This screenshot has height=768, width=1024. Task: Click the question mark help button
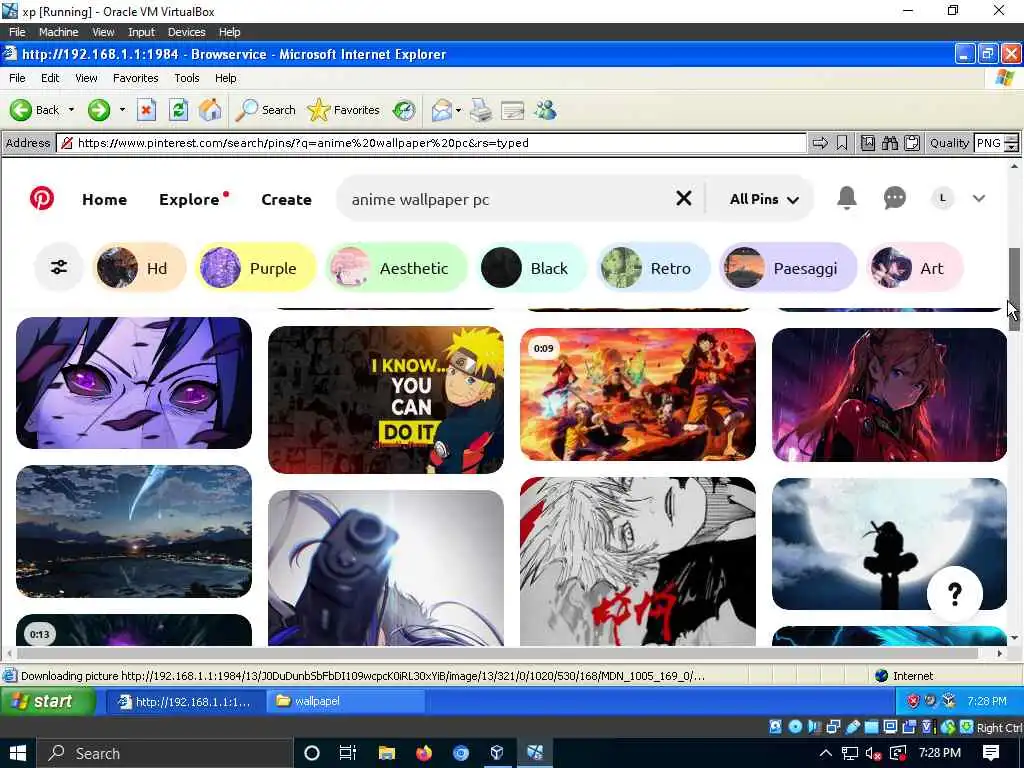point(954,594)
